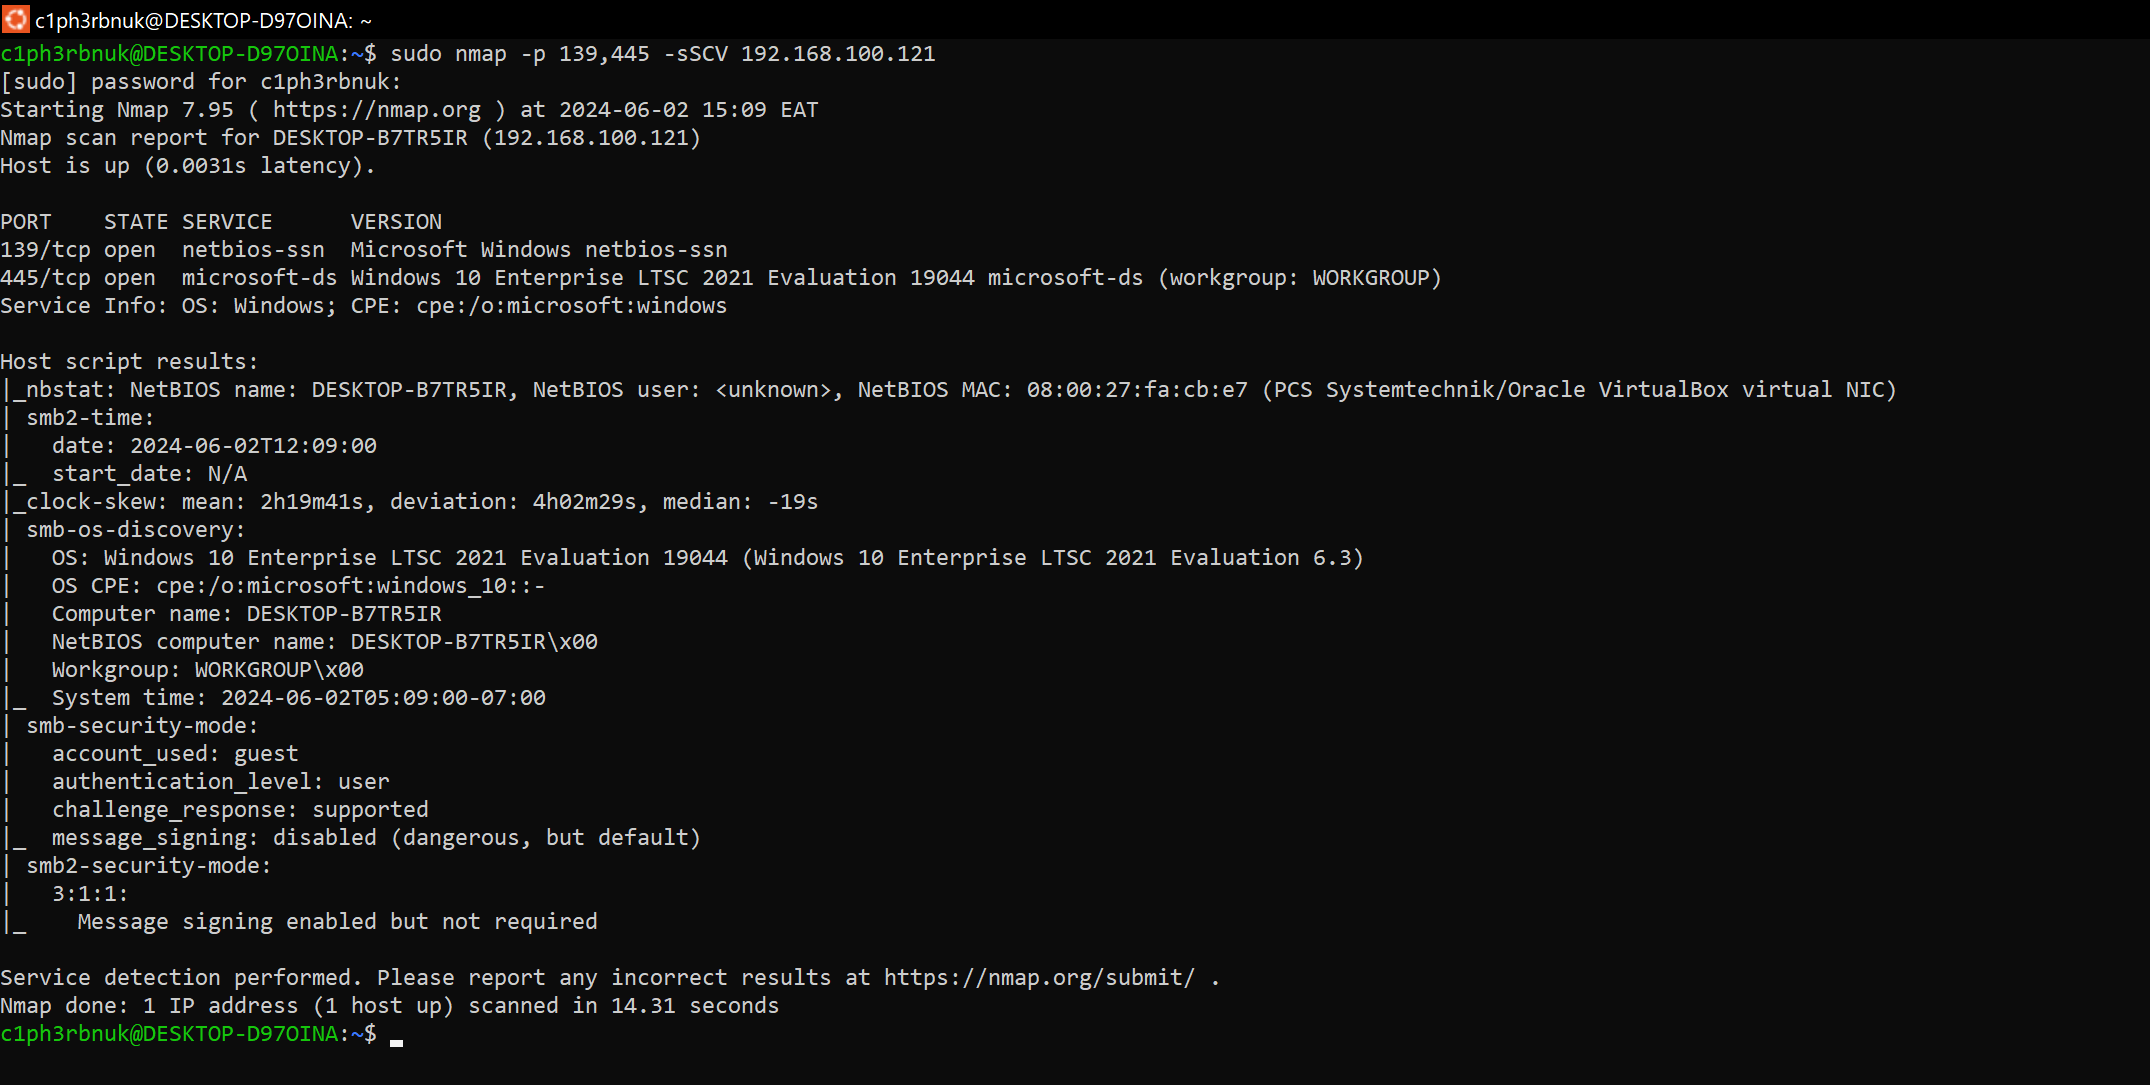Click the 445/tcp microsoft-ds port row
The image size is (2150, 1085).
721,278
